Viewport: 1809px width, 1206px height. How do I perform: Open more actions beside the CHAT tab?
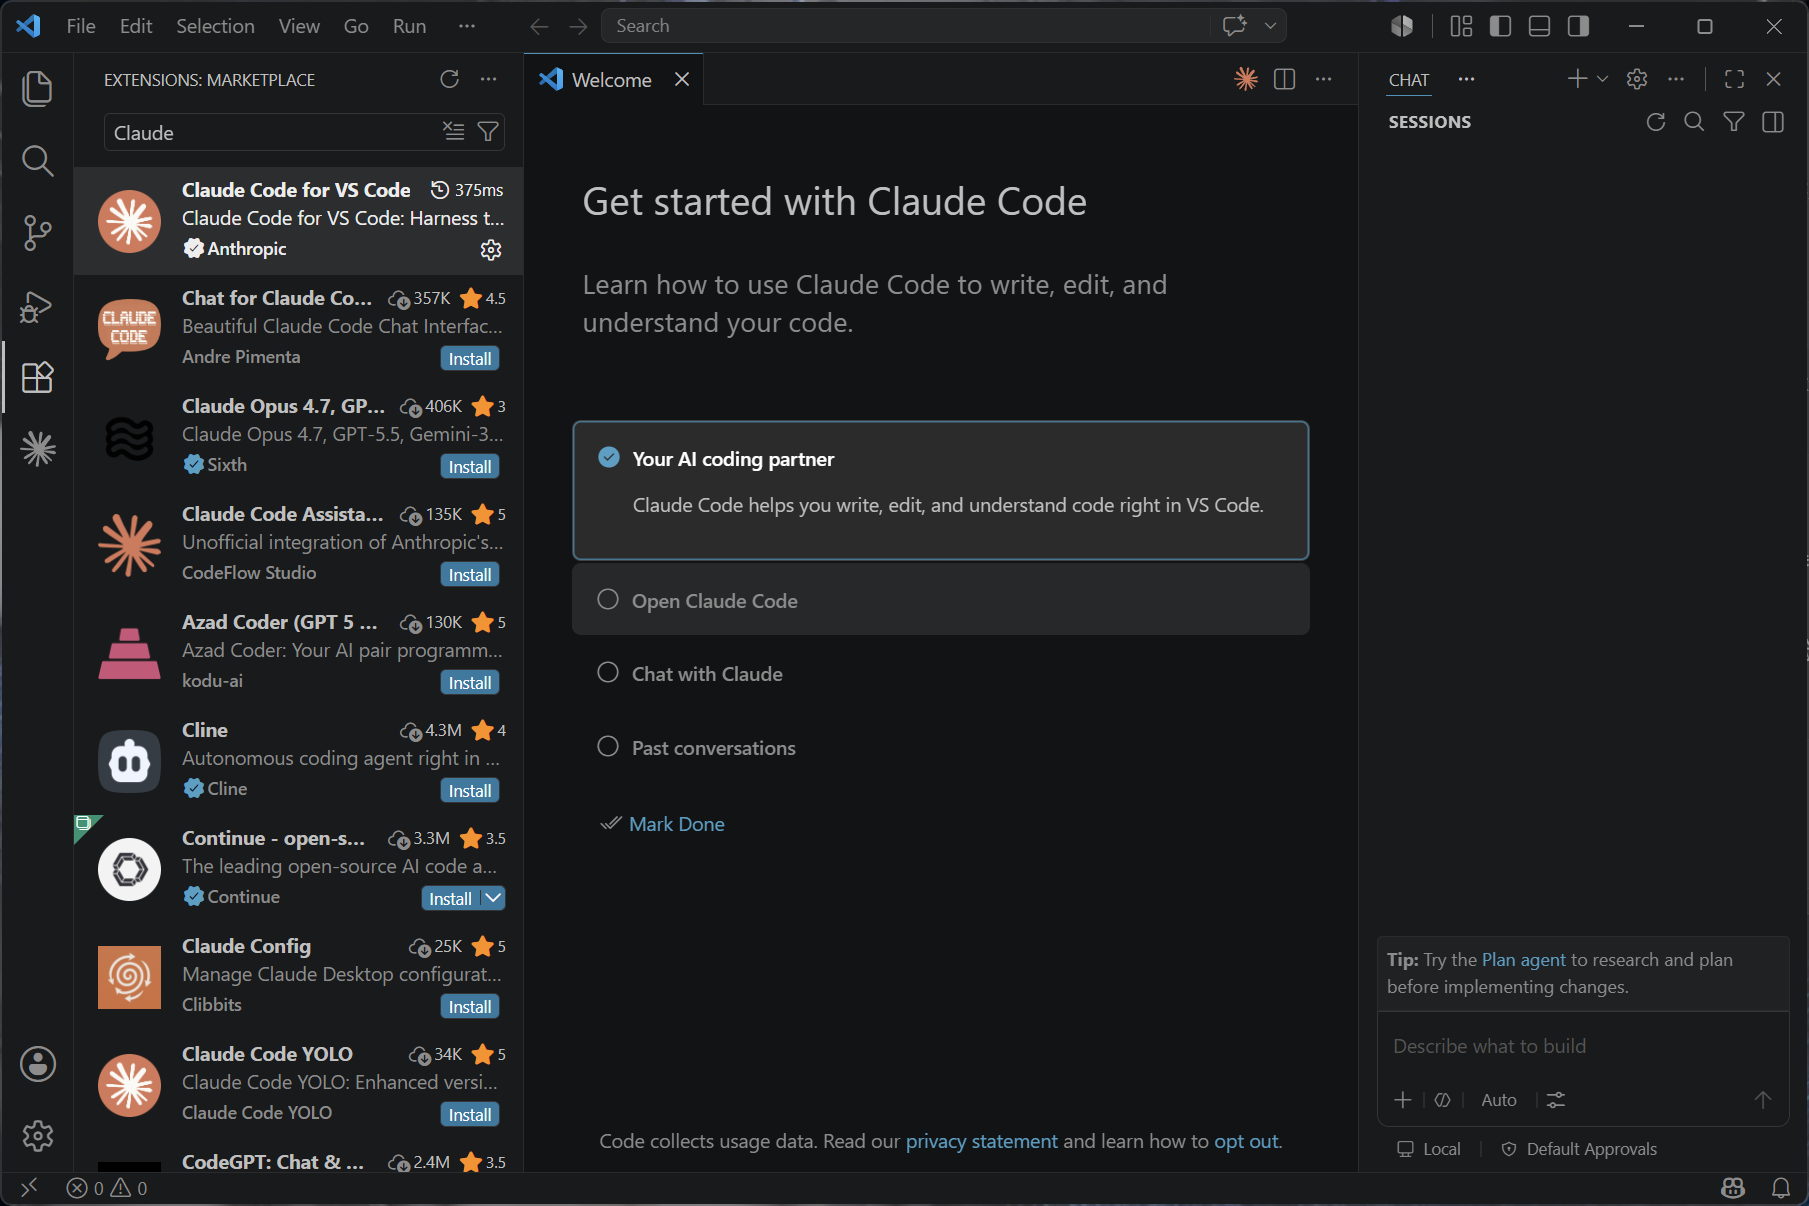click(1467, 79)
